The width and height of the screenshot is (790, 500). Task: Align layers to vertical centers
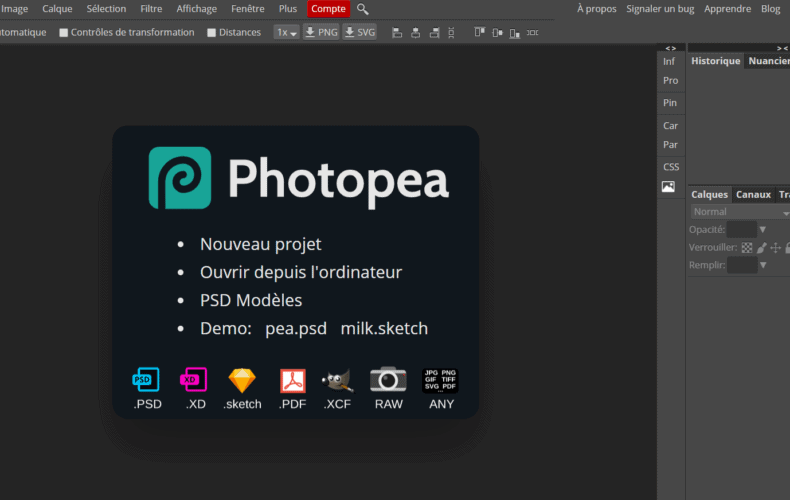(x=497, y=33)
